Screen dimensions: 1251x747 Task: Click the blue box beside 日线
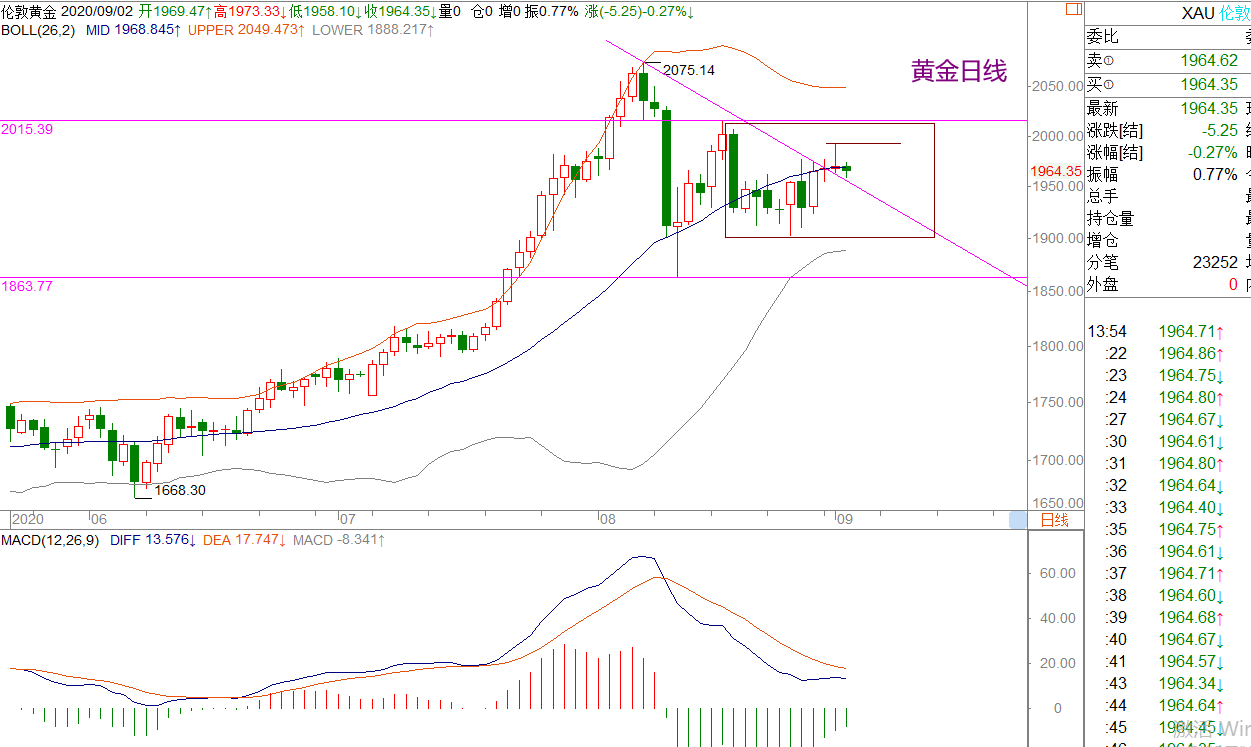(1018, 520)
